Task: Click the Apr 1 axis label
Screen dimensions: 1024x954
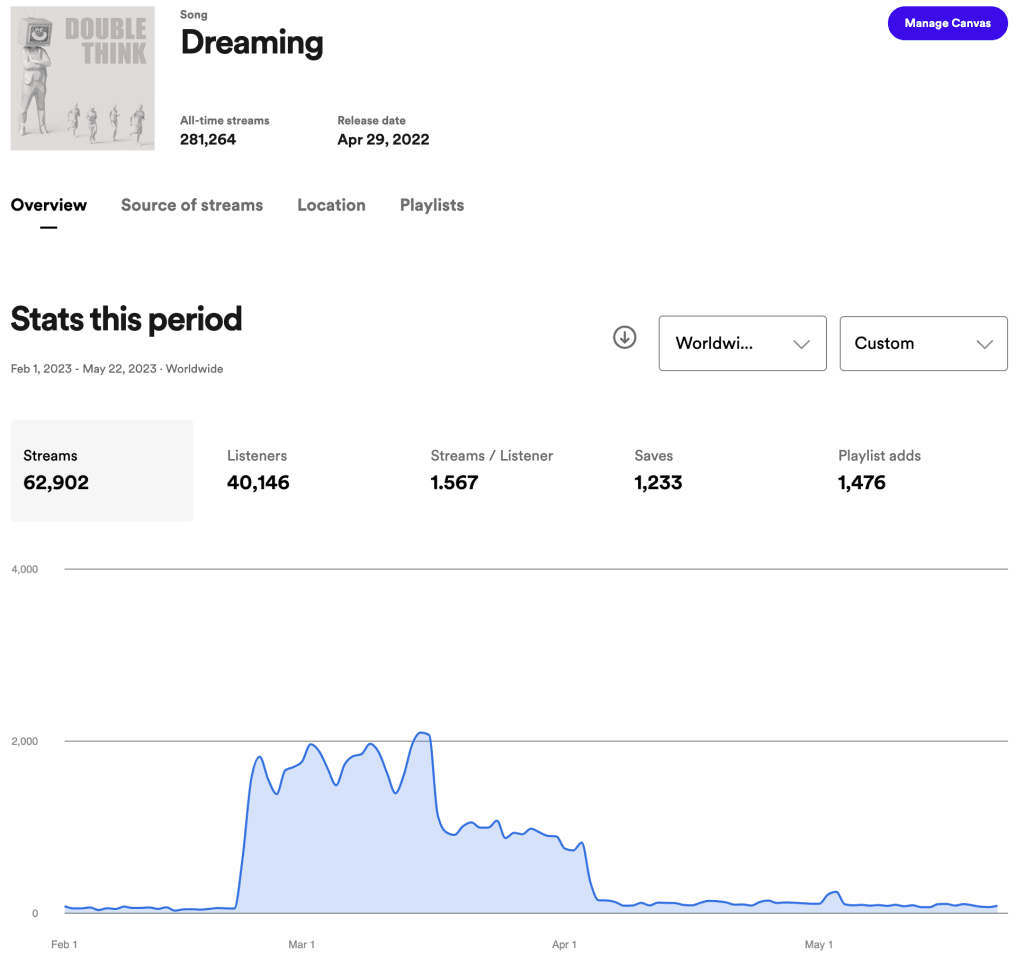Action: point(564,944)
